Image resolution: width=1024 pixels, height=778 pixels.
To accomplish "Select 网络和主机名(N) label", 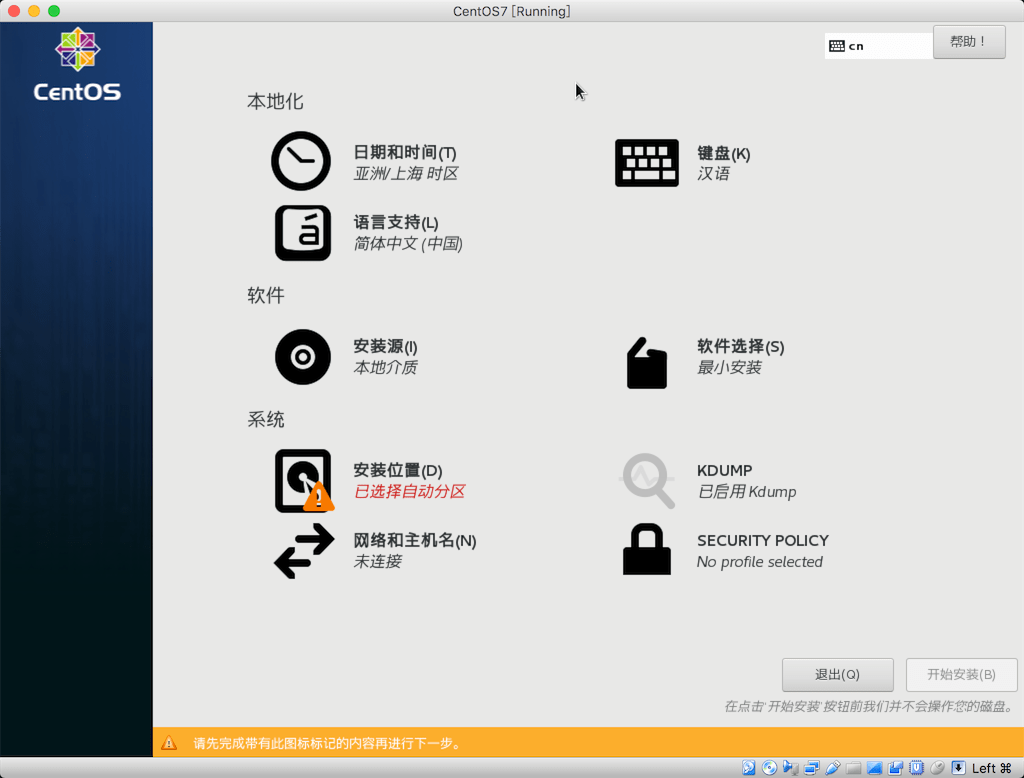I will pyautogui.click(x=415, y=540).
